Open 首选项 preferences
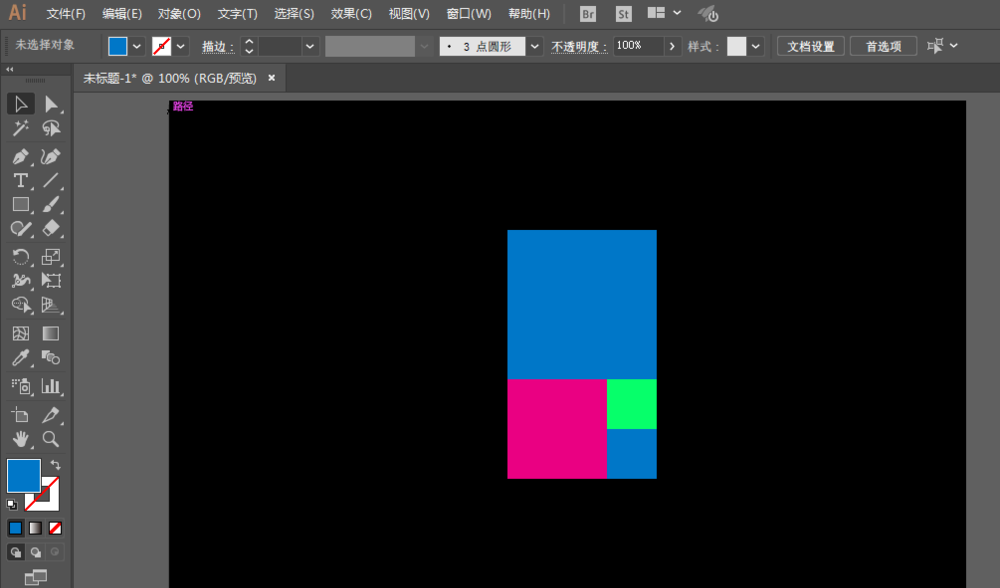This screenshot has height=588, width=1000. point(883,46)
